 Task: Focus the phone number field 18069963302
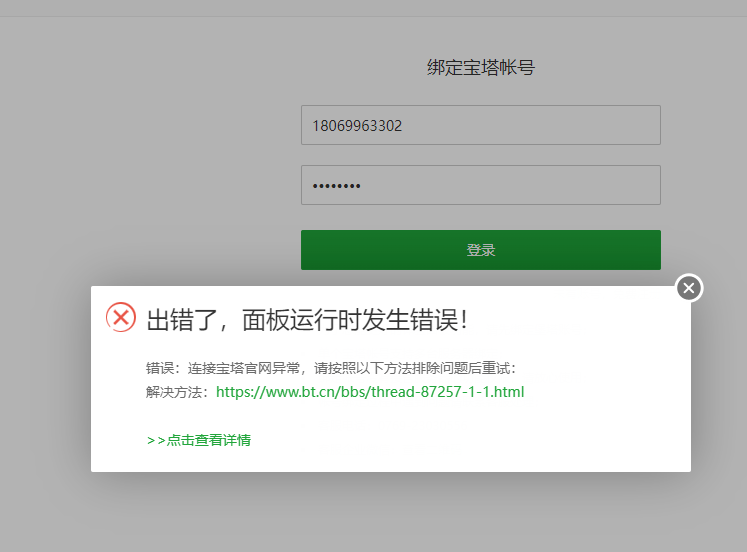(481, 125)
